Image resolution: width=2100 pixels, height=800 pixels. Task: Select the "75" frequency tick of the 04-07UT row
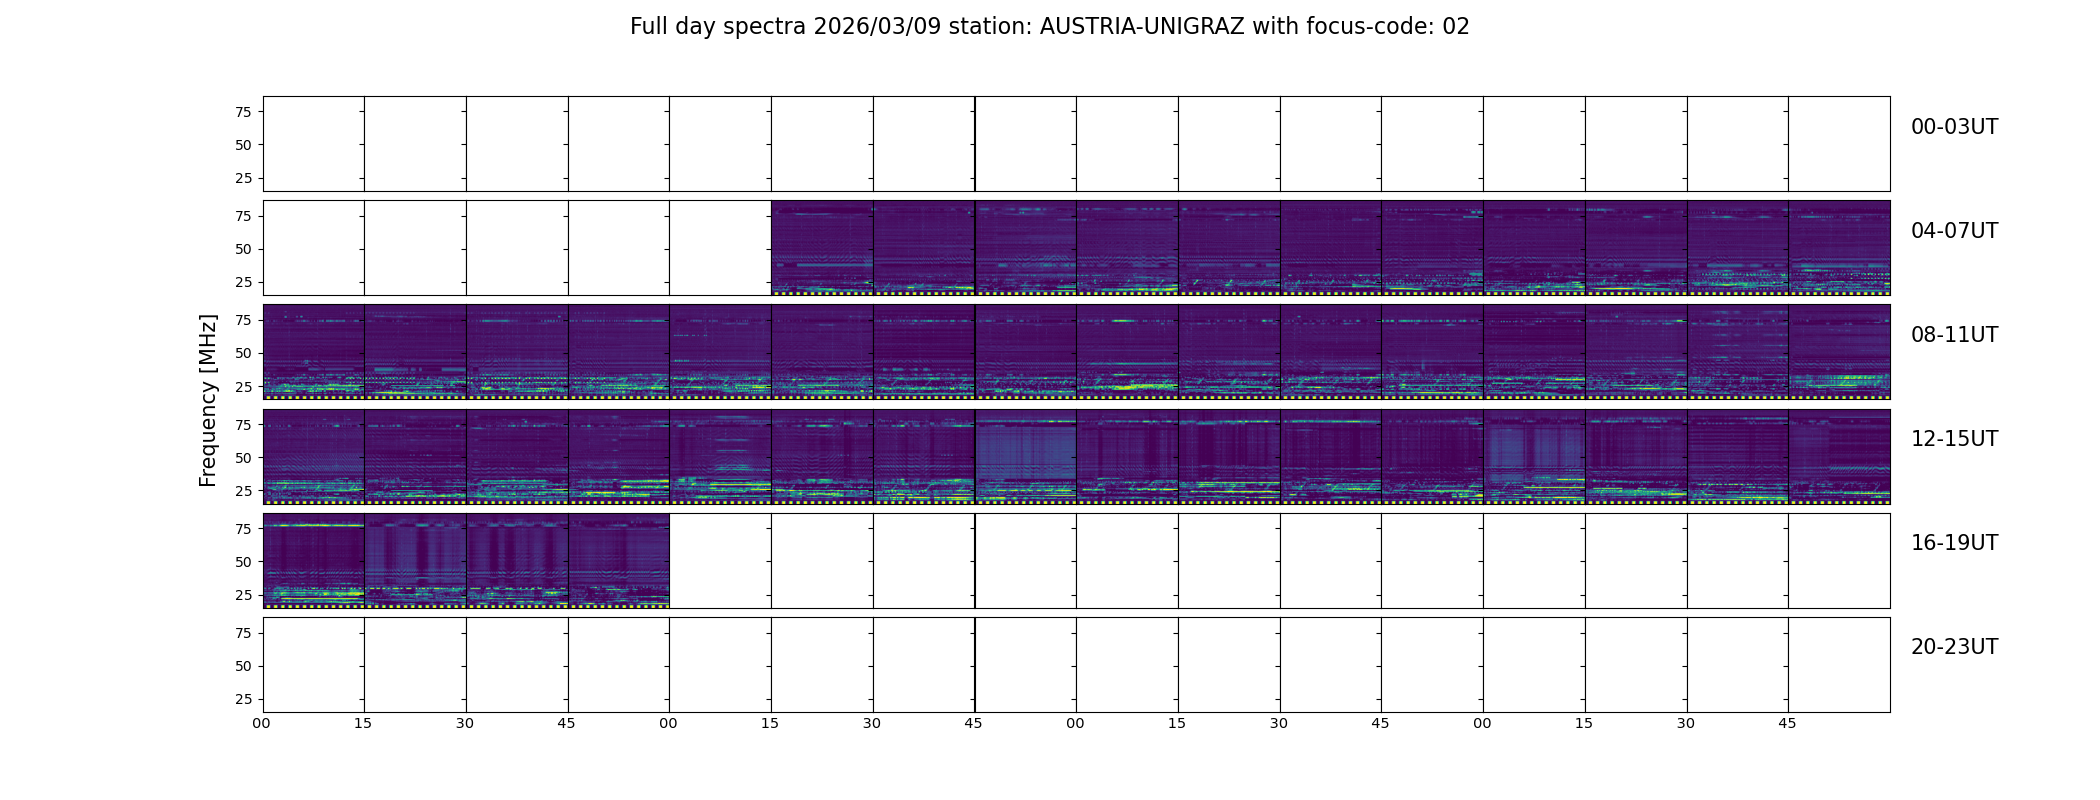243,216
